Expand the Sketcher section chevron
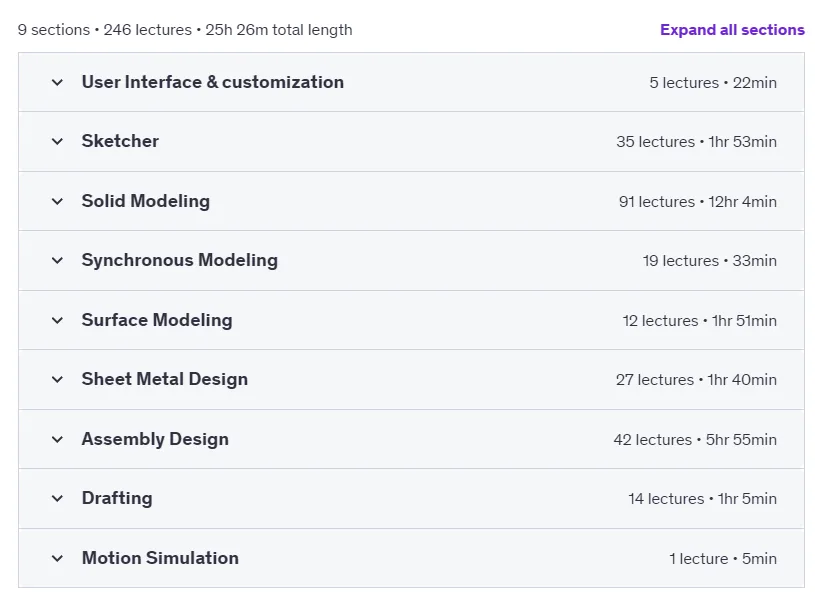 (x=57, y=141)
